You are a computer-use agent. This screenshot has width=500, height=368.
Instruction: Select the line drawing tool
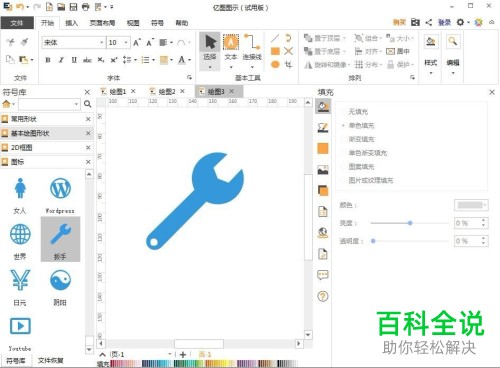[275, 38]
